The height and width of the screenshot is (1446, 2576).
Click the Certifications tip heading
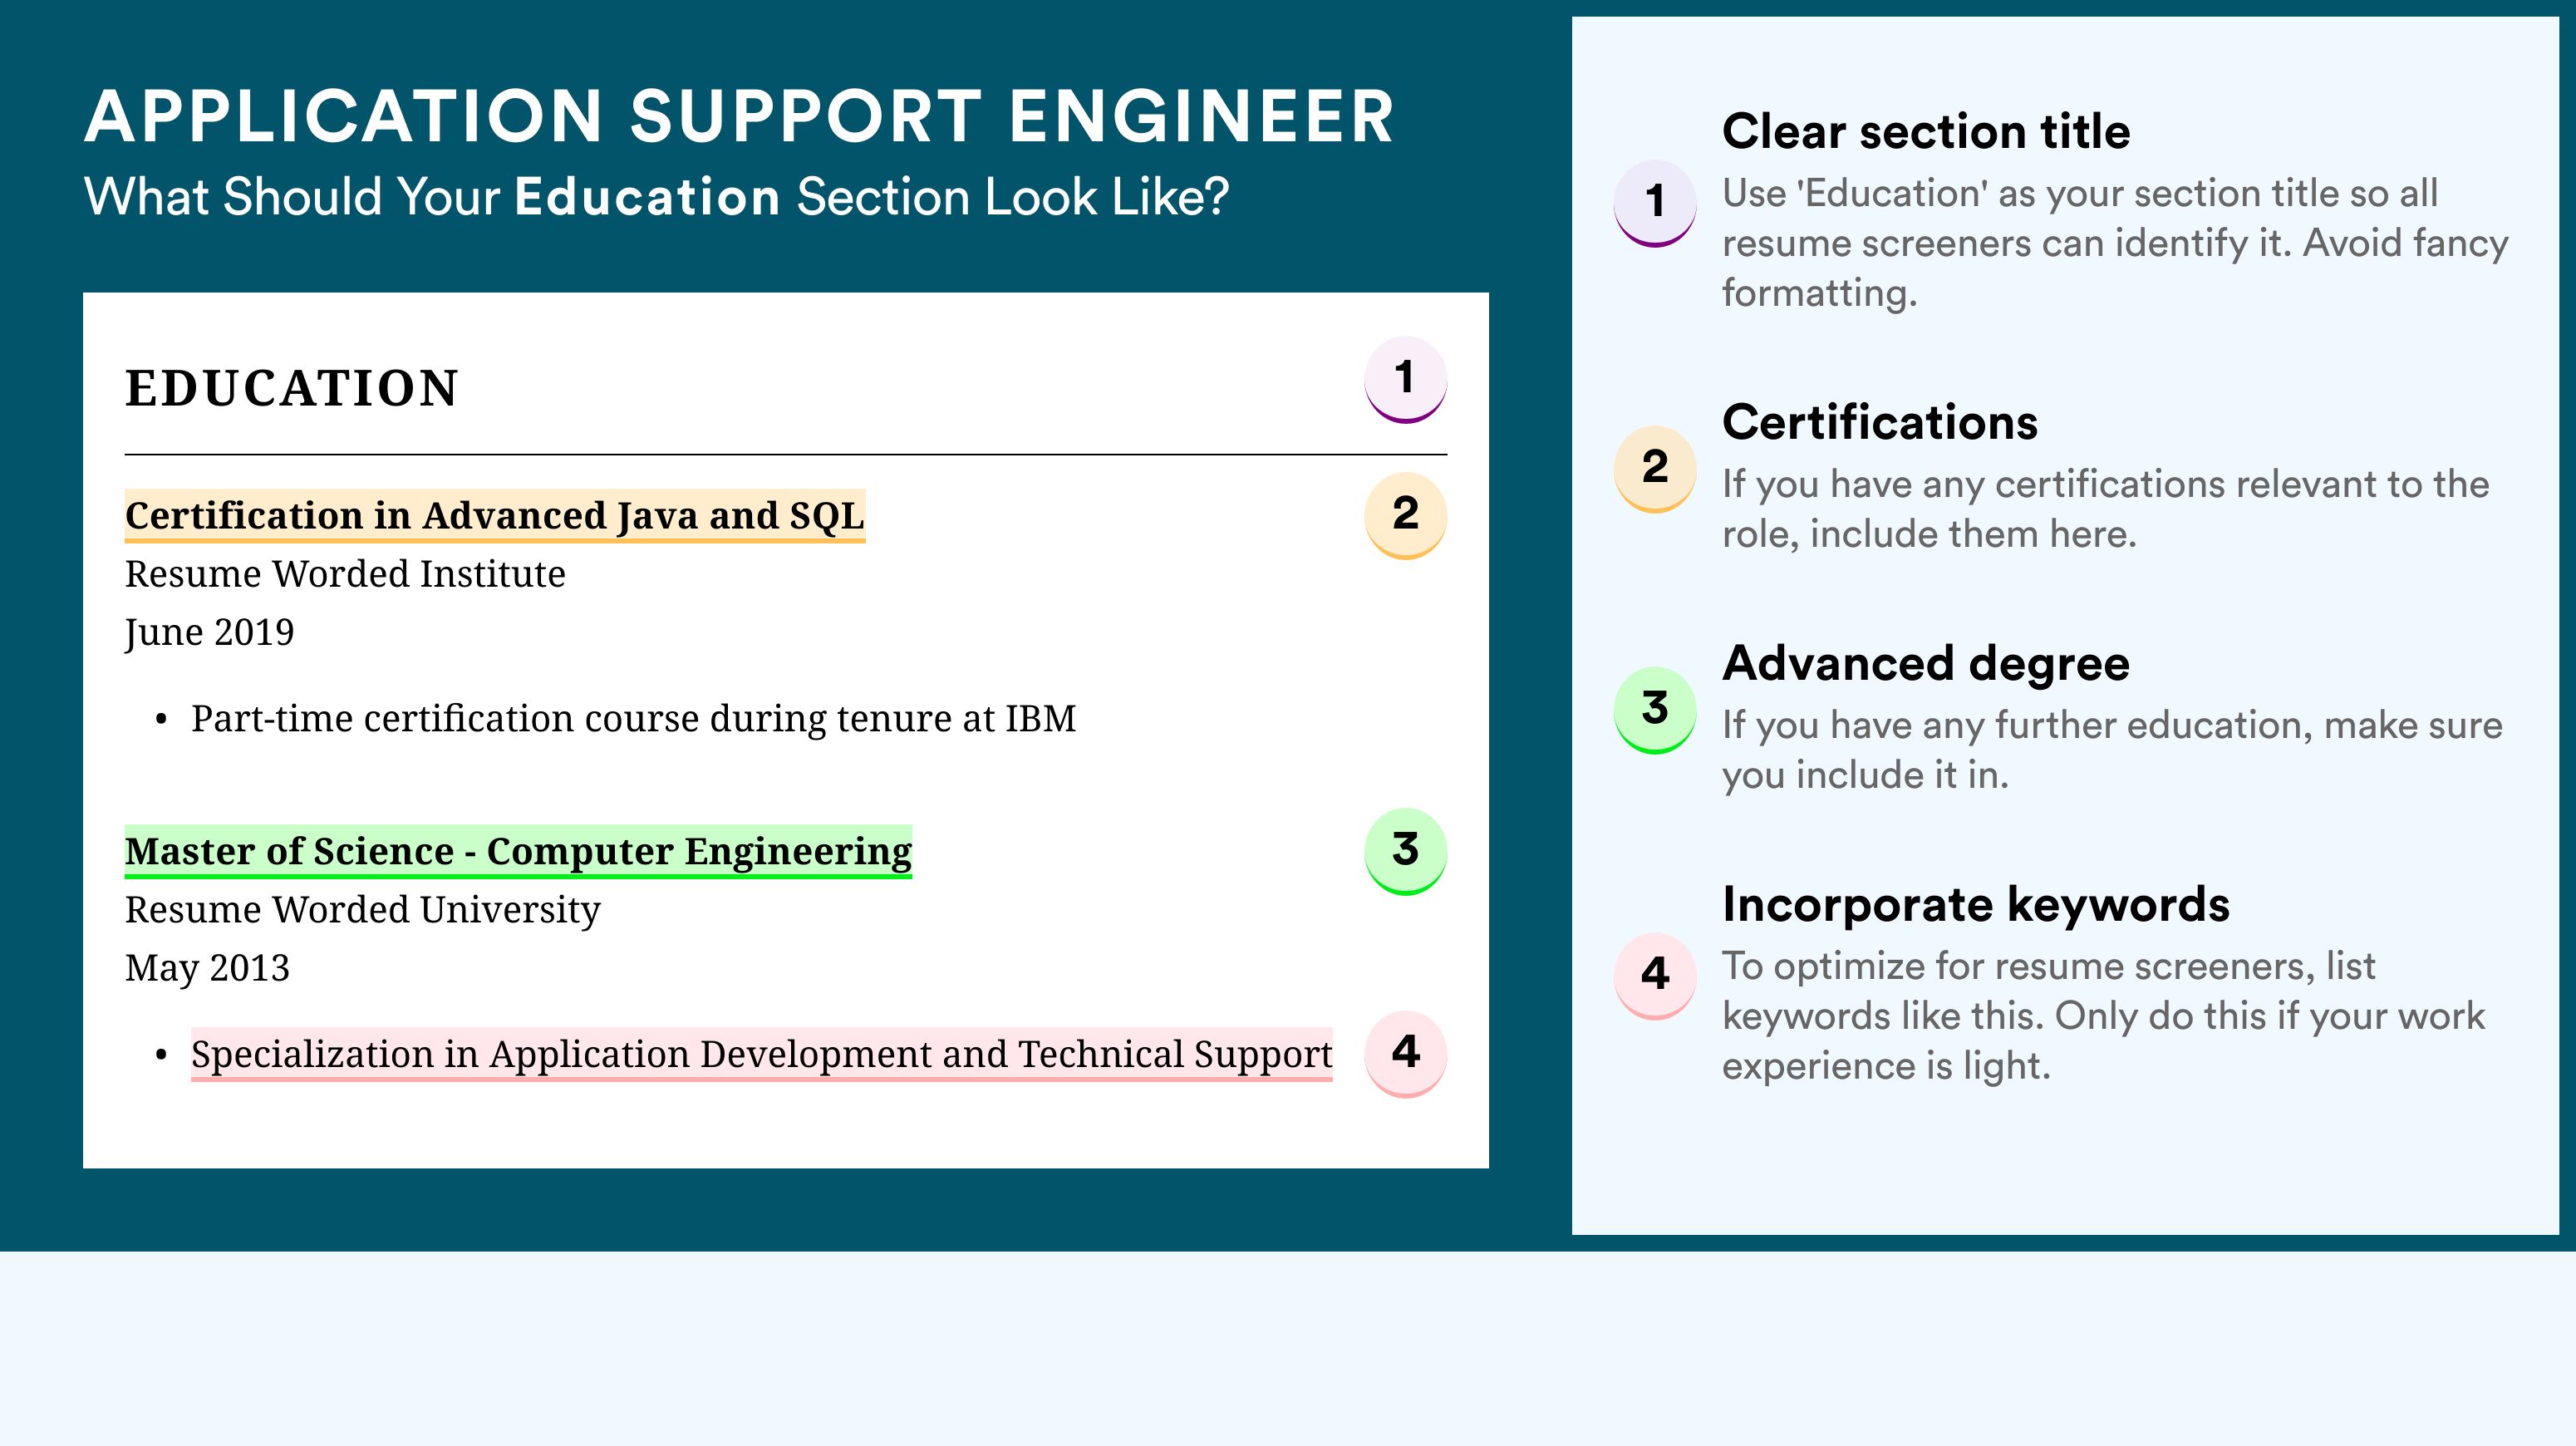point(1880,423)
